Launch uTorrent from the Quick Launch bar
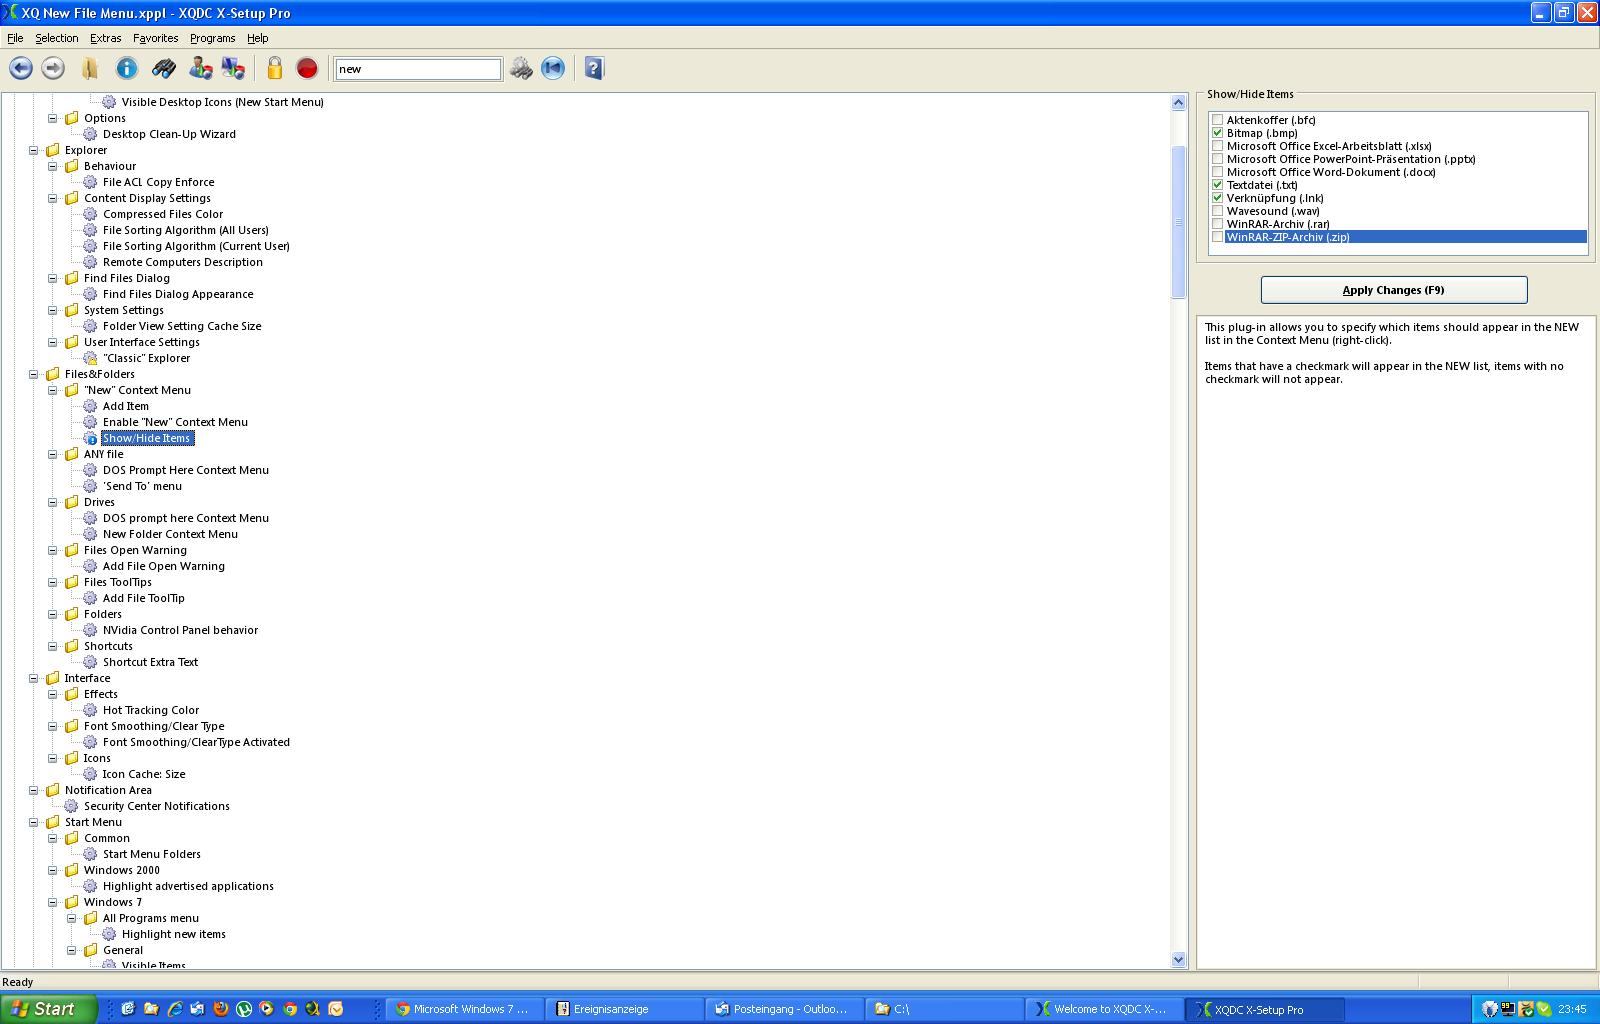The image size is (1600, 1024). [244, 1009]
